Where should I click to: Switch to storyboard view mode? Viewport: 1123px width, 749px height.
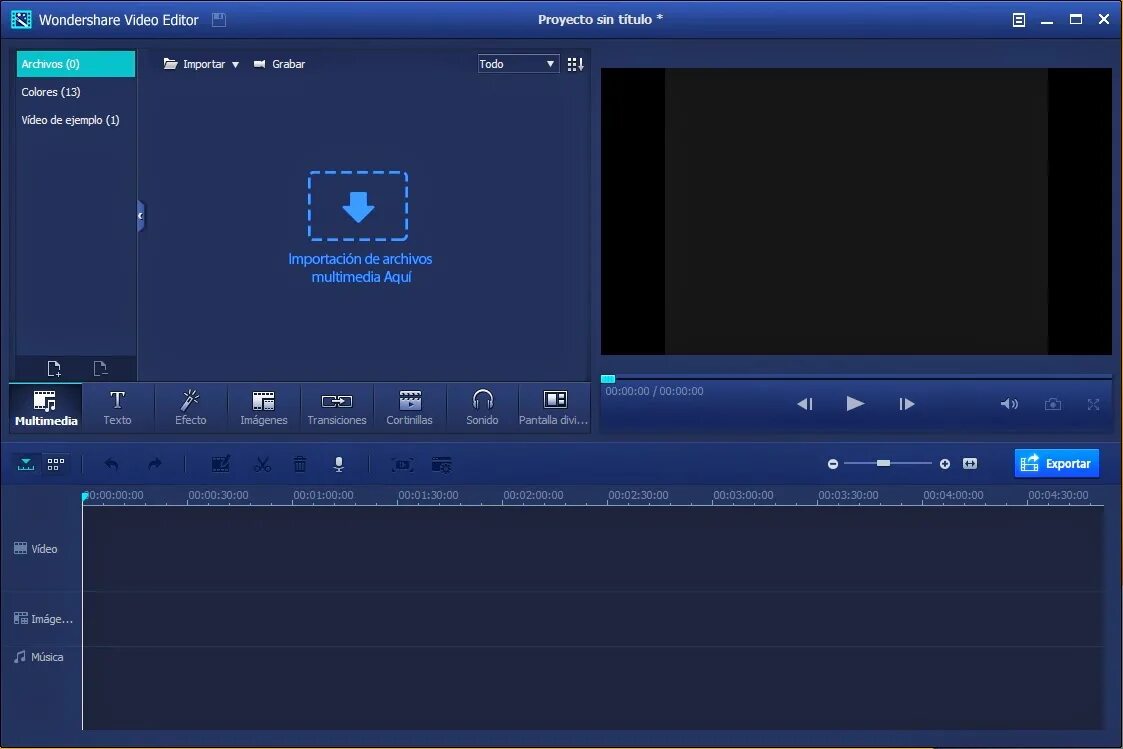point(56,464)
